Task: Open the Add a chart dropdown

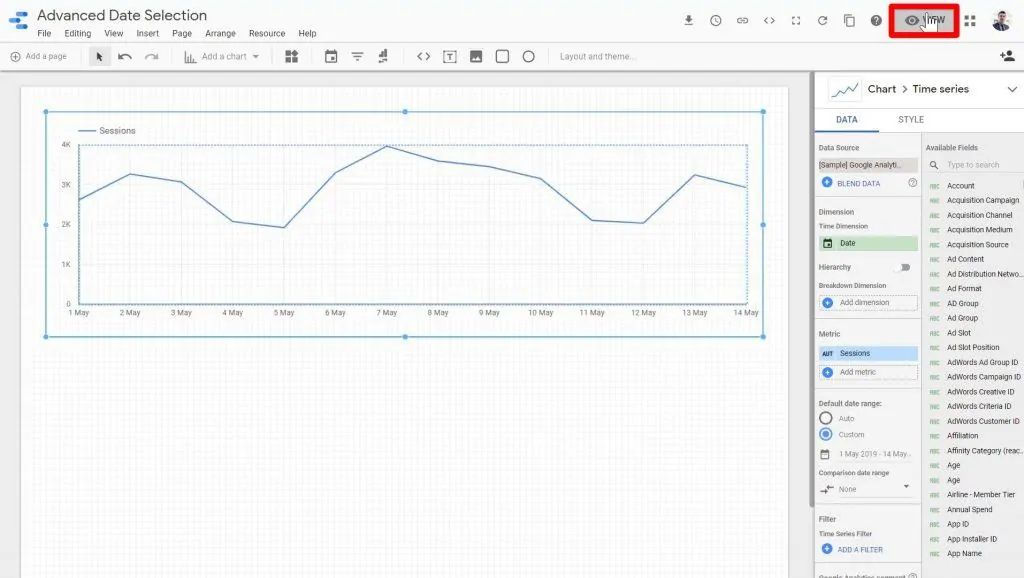Action: (x=222, y=57)
